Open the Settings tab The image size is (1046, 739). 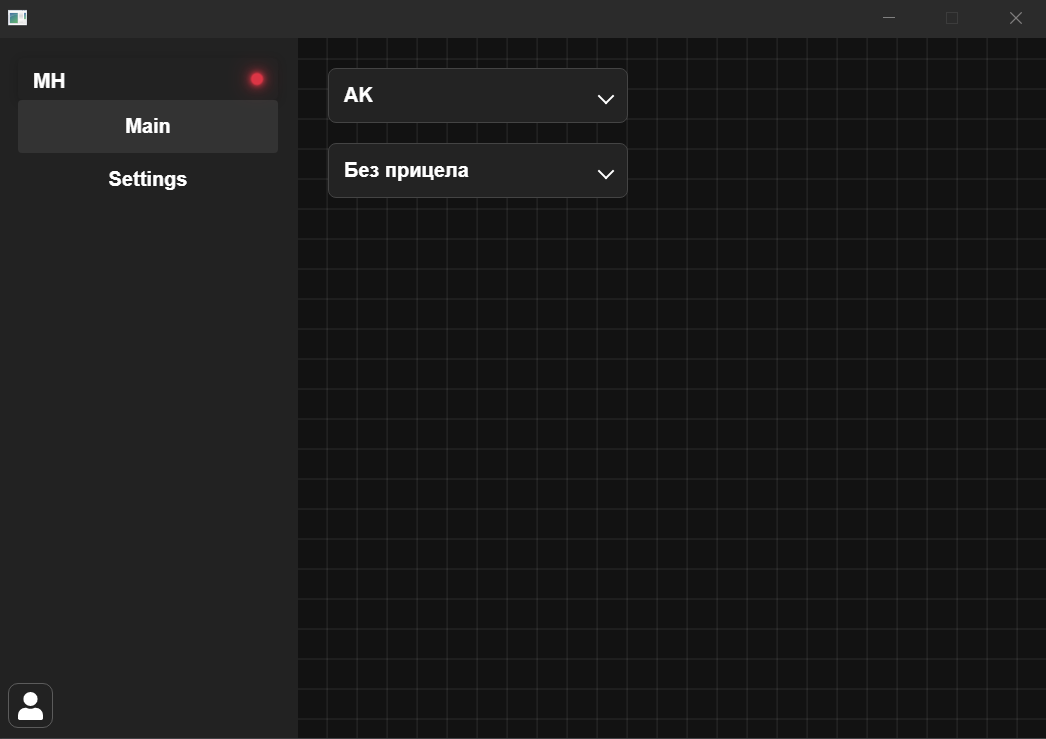(147, 179)
